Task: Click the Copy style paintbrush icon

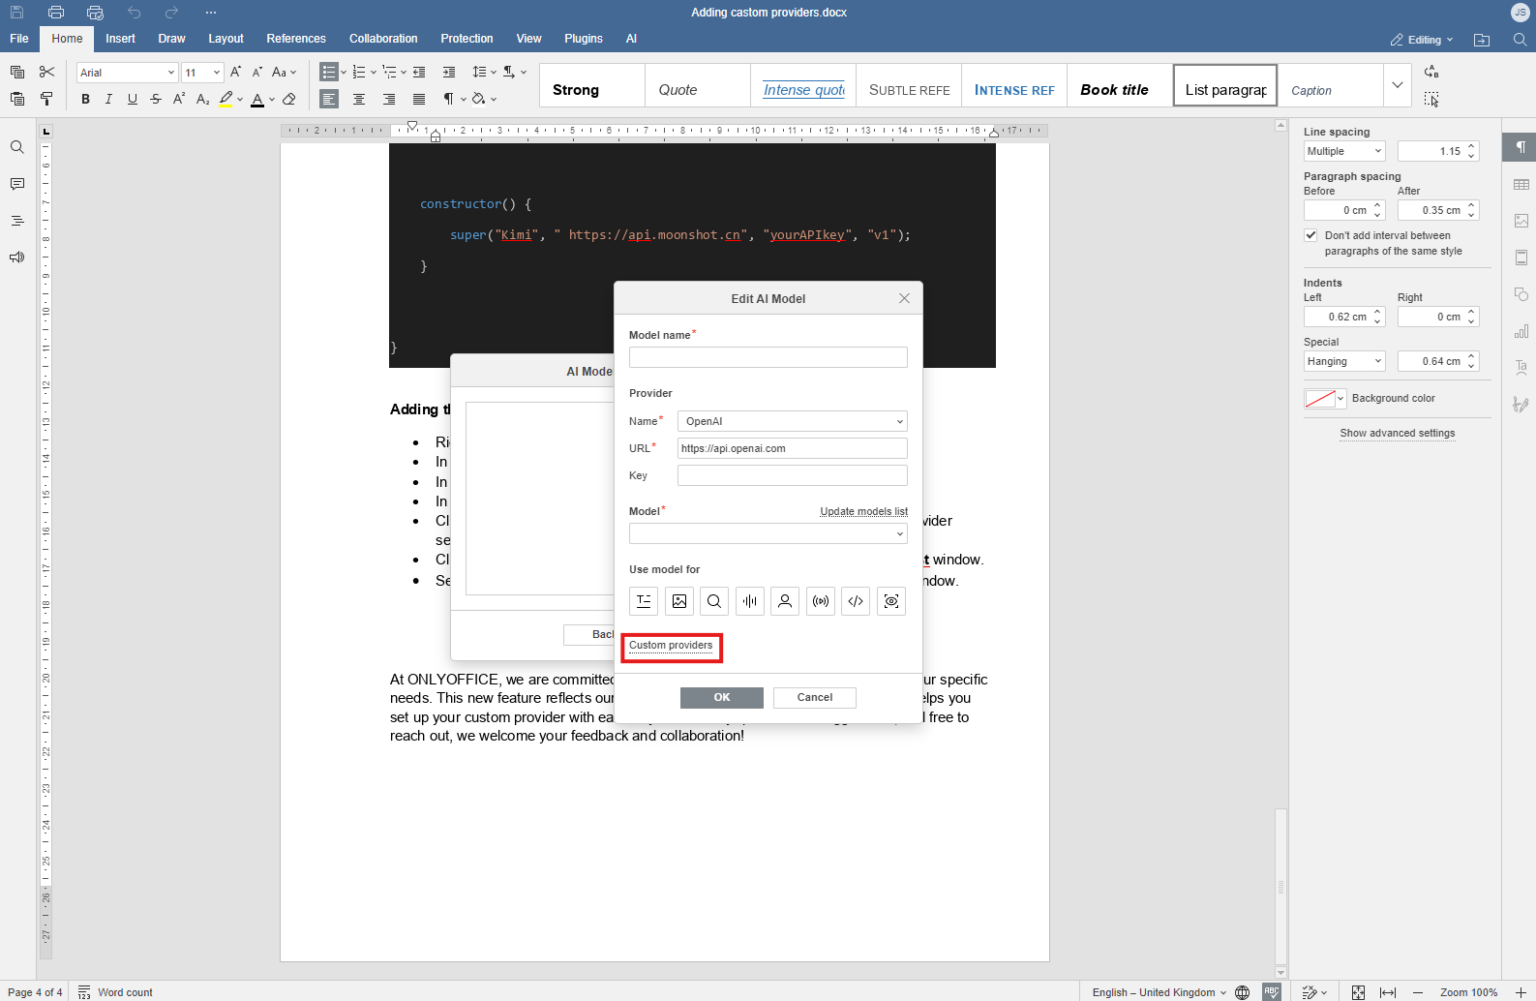Action: tap(46, 99)
